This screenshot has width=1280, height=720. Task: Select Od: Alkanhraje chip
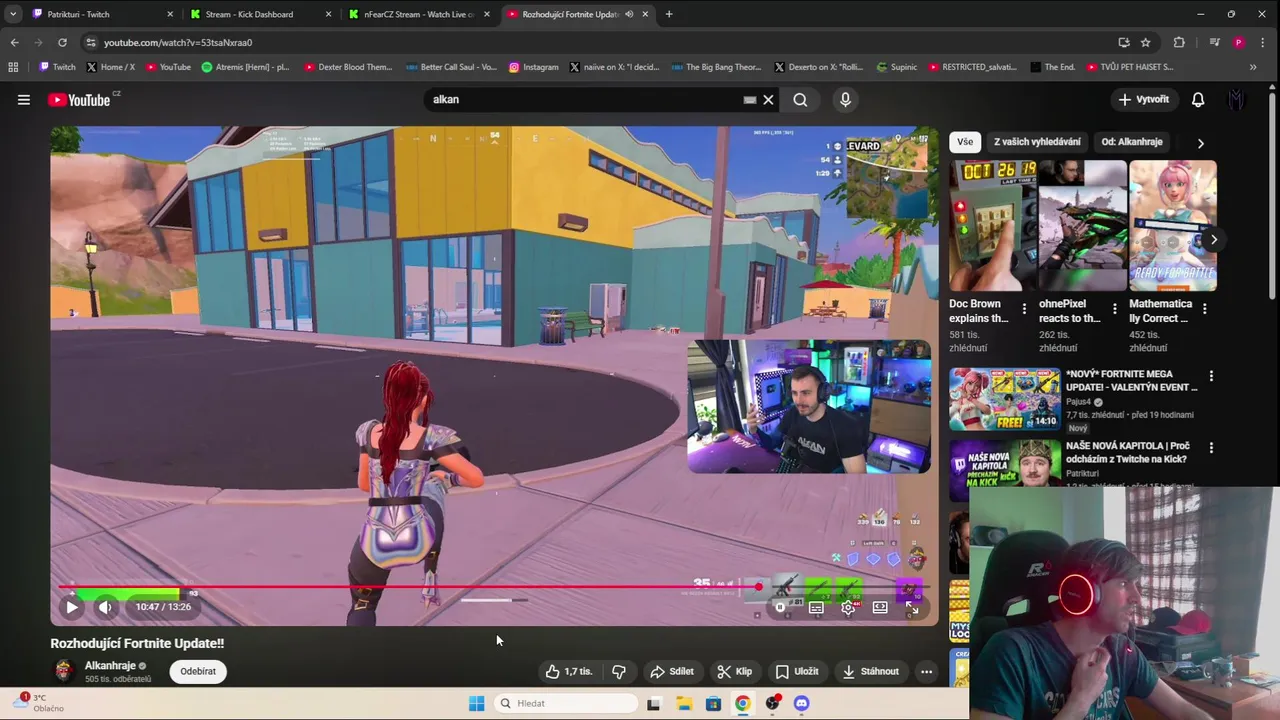(1132, 142)
